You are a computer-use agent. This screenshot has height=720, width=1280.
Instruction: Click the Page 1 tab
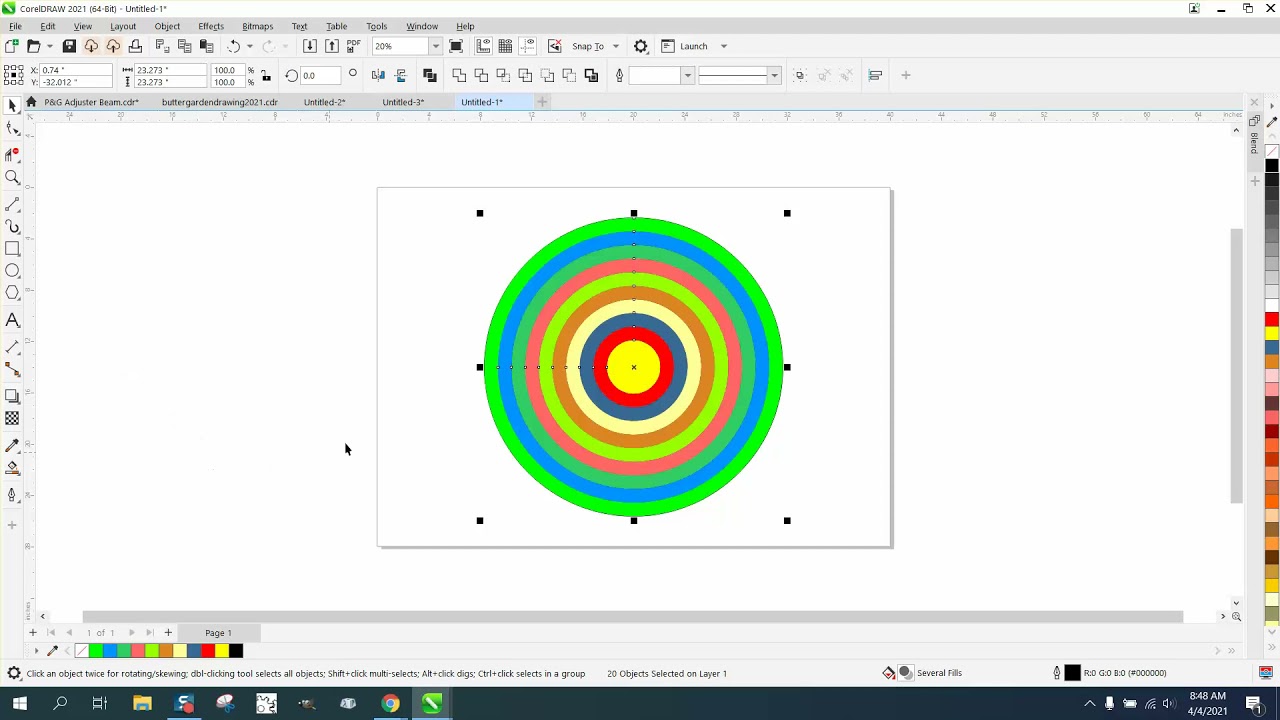(218, 633)
